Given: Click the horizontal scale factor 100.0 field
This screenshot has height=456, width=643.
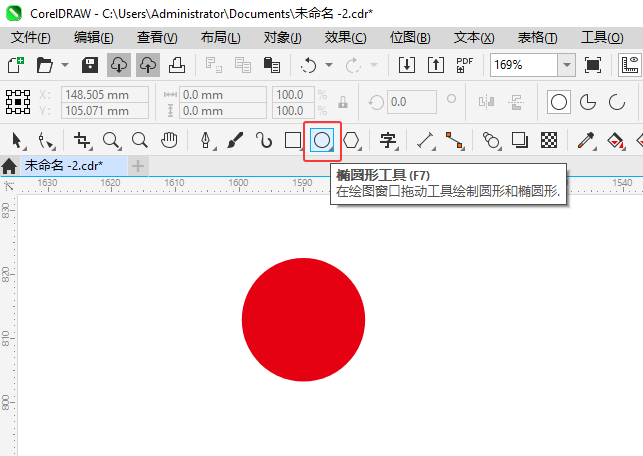Looking at the screenshot, I should pyautogui.click(x=294, y=95).
